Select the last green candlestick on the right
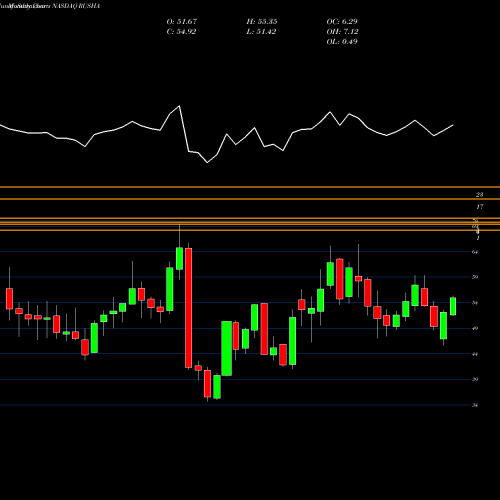500x500 pixels. pos(453,306)
